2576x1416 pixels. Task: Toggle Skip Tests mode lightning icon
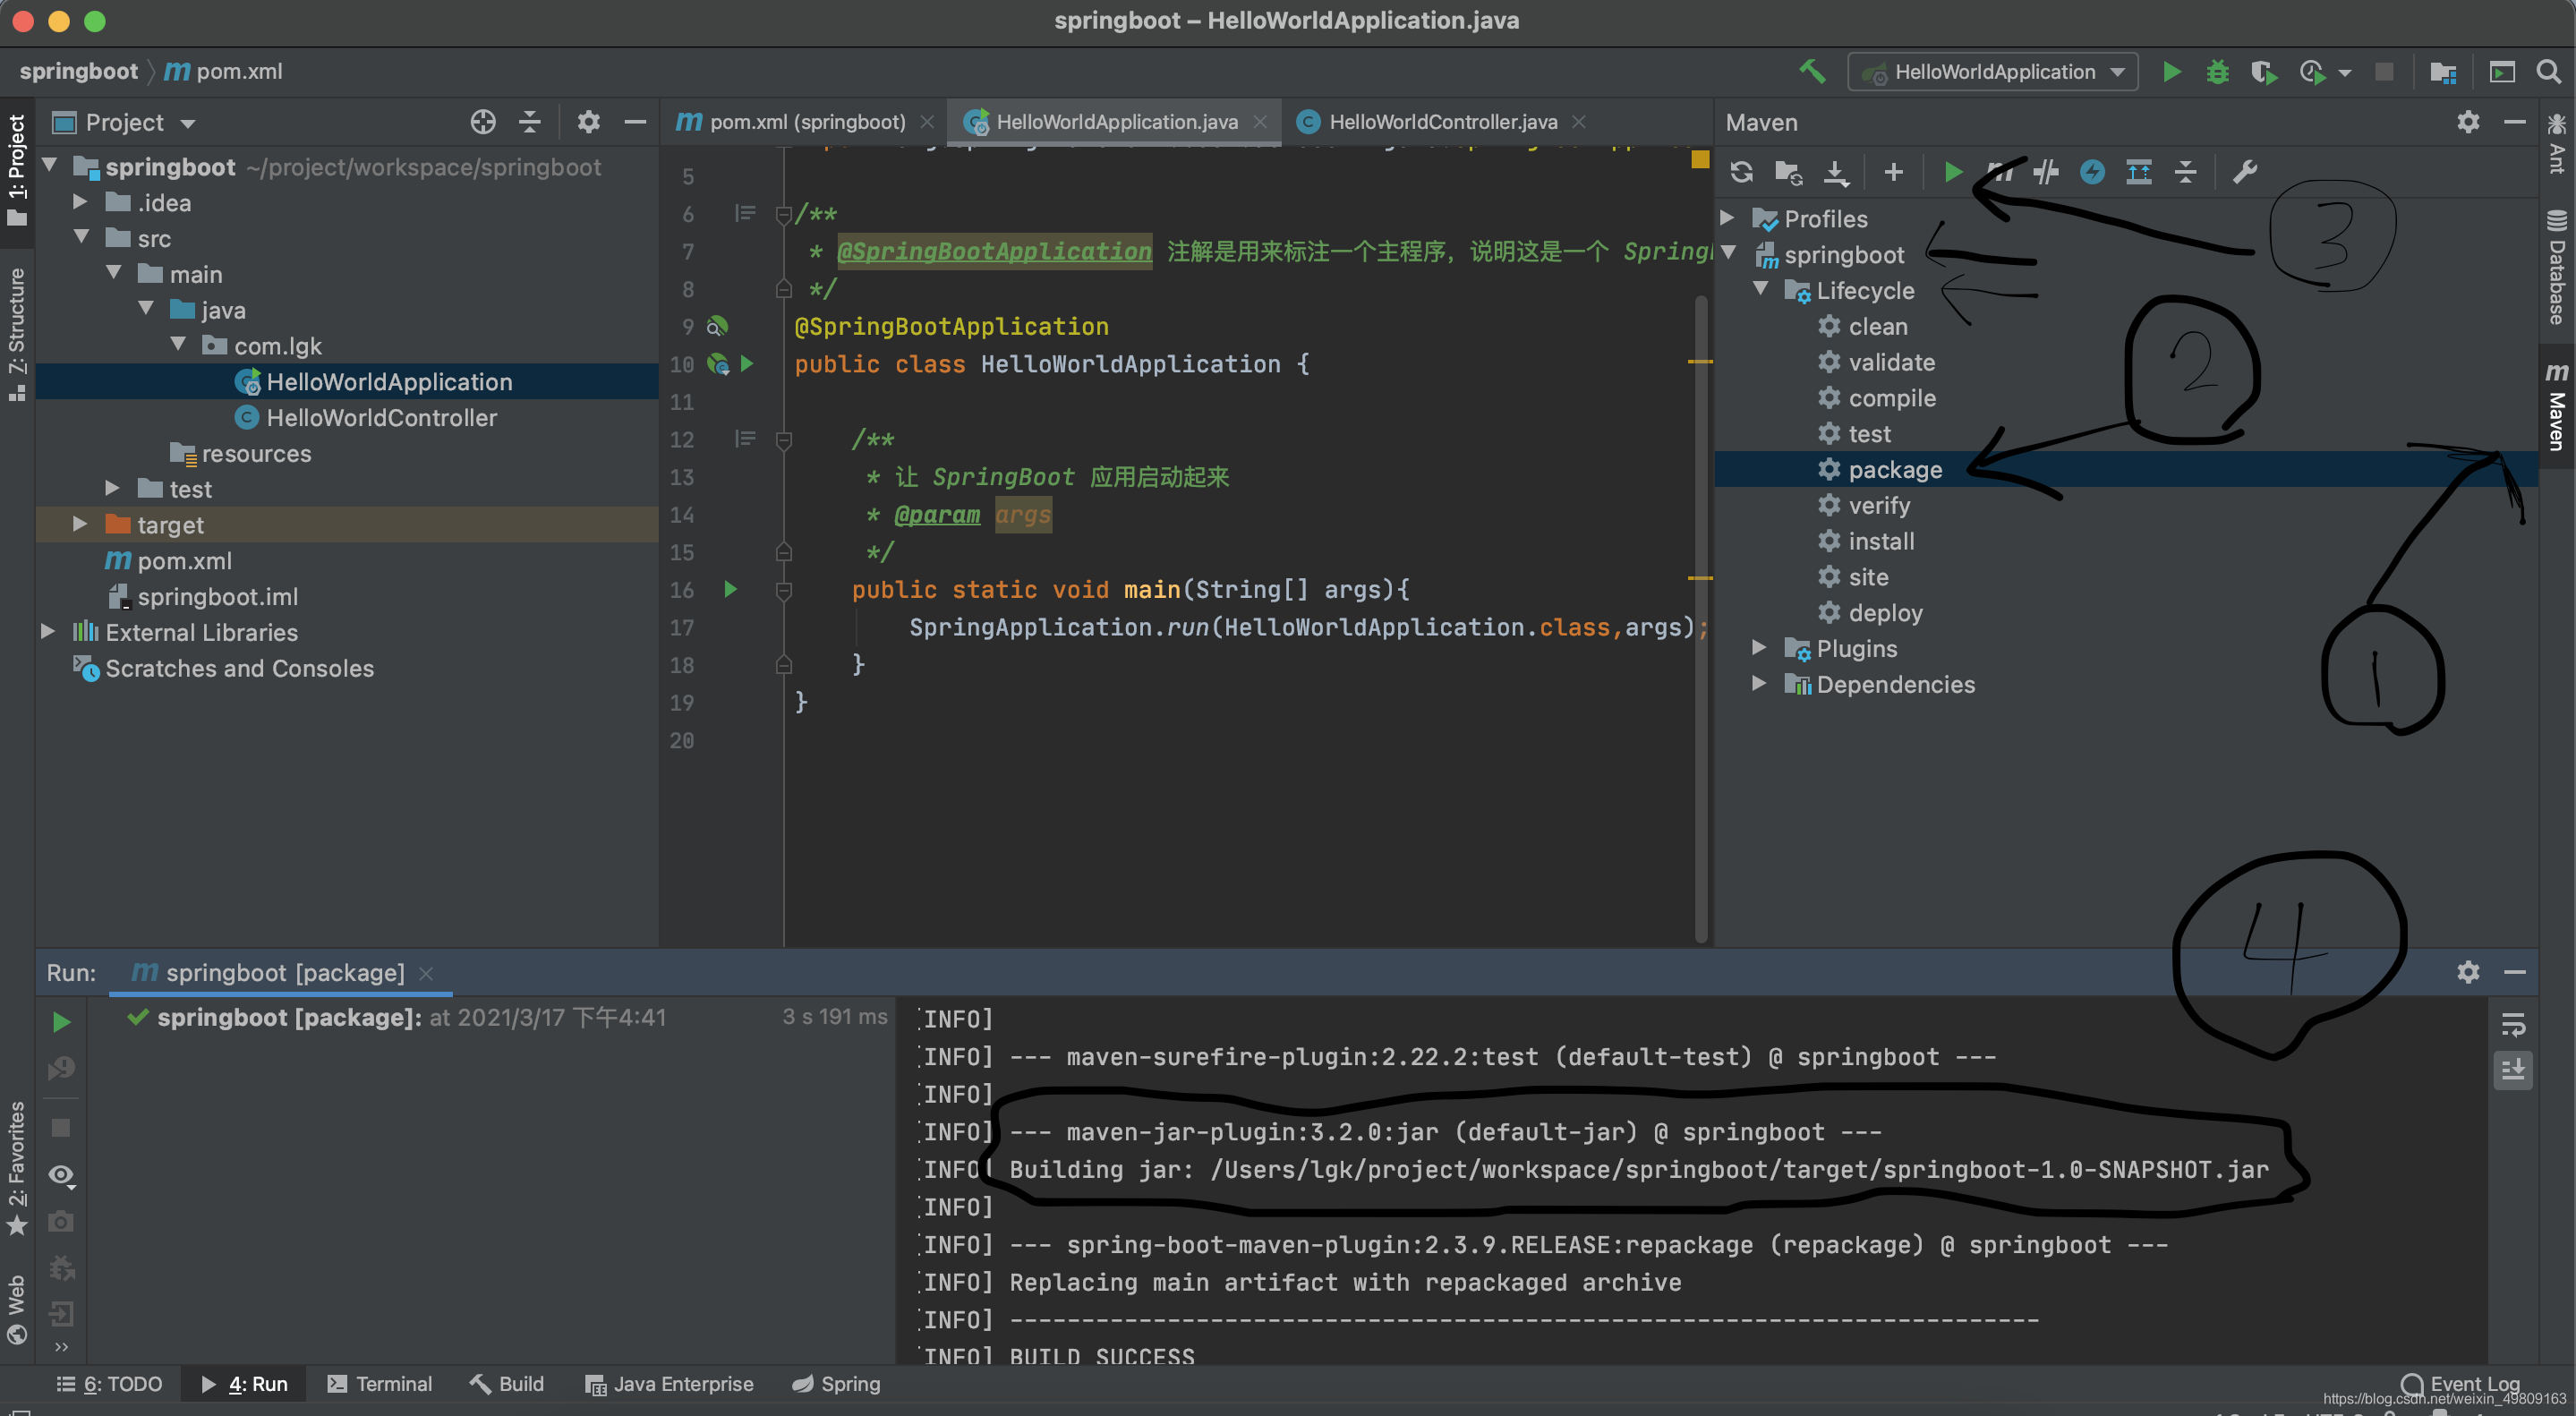tap(2092, 172)
